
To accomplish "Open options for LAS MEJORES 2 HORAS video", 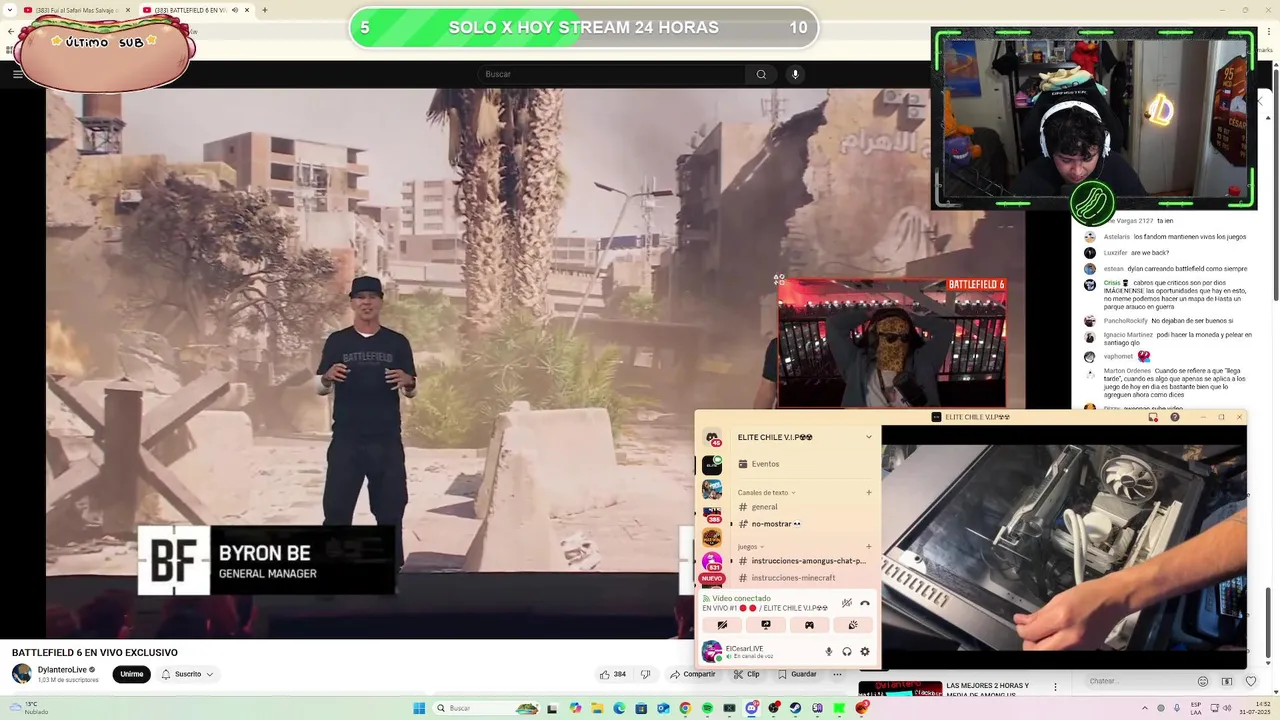I will 1055,687.
